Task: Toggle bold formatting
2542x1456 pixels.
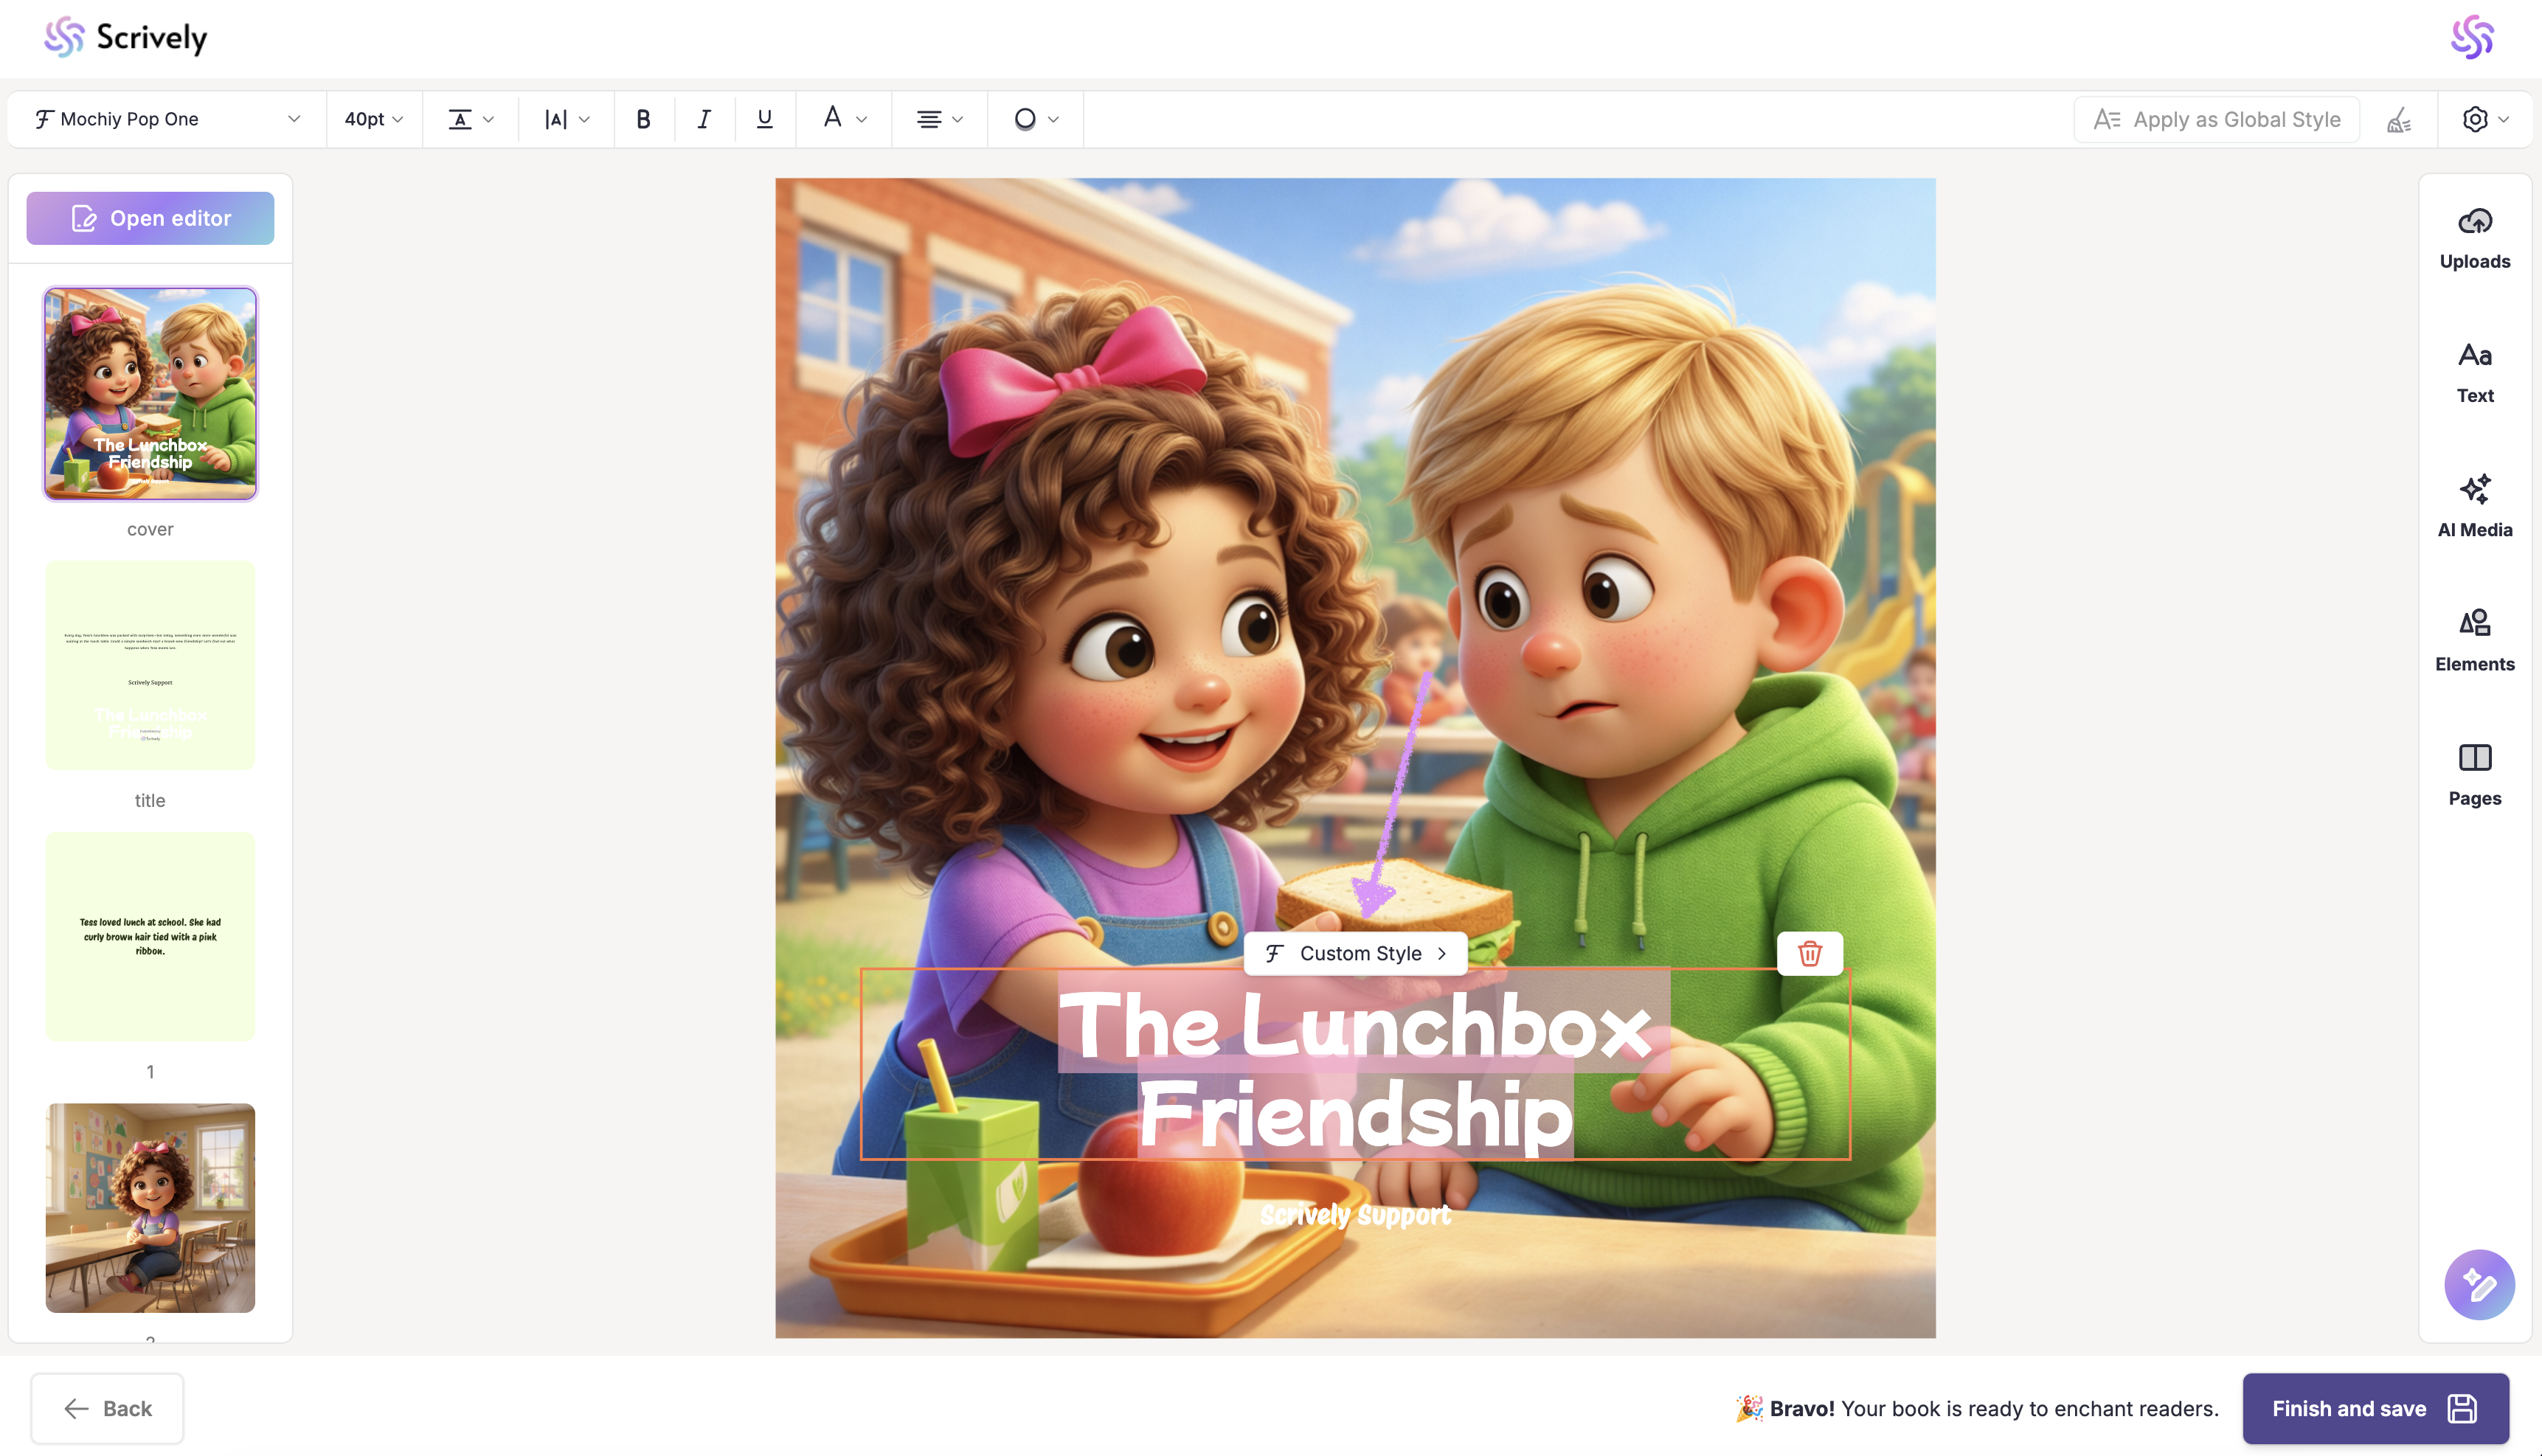Action: [643, 119]
